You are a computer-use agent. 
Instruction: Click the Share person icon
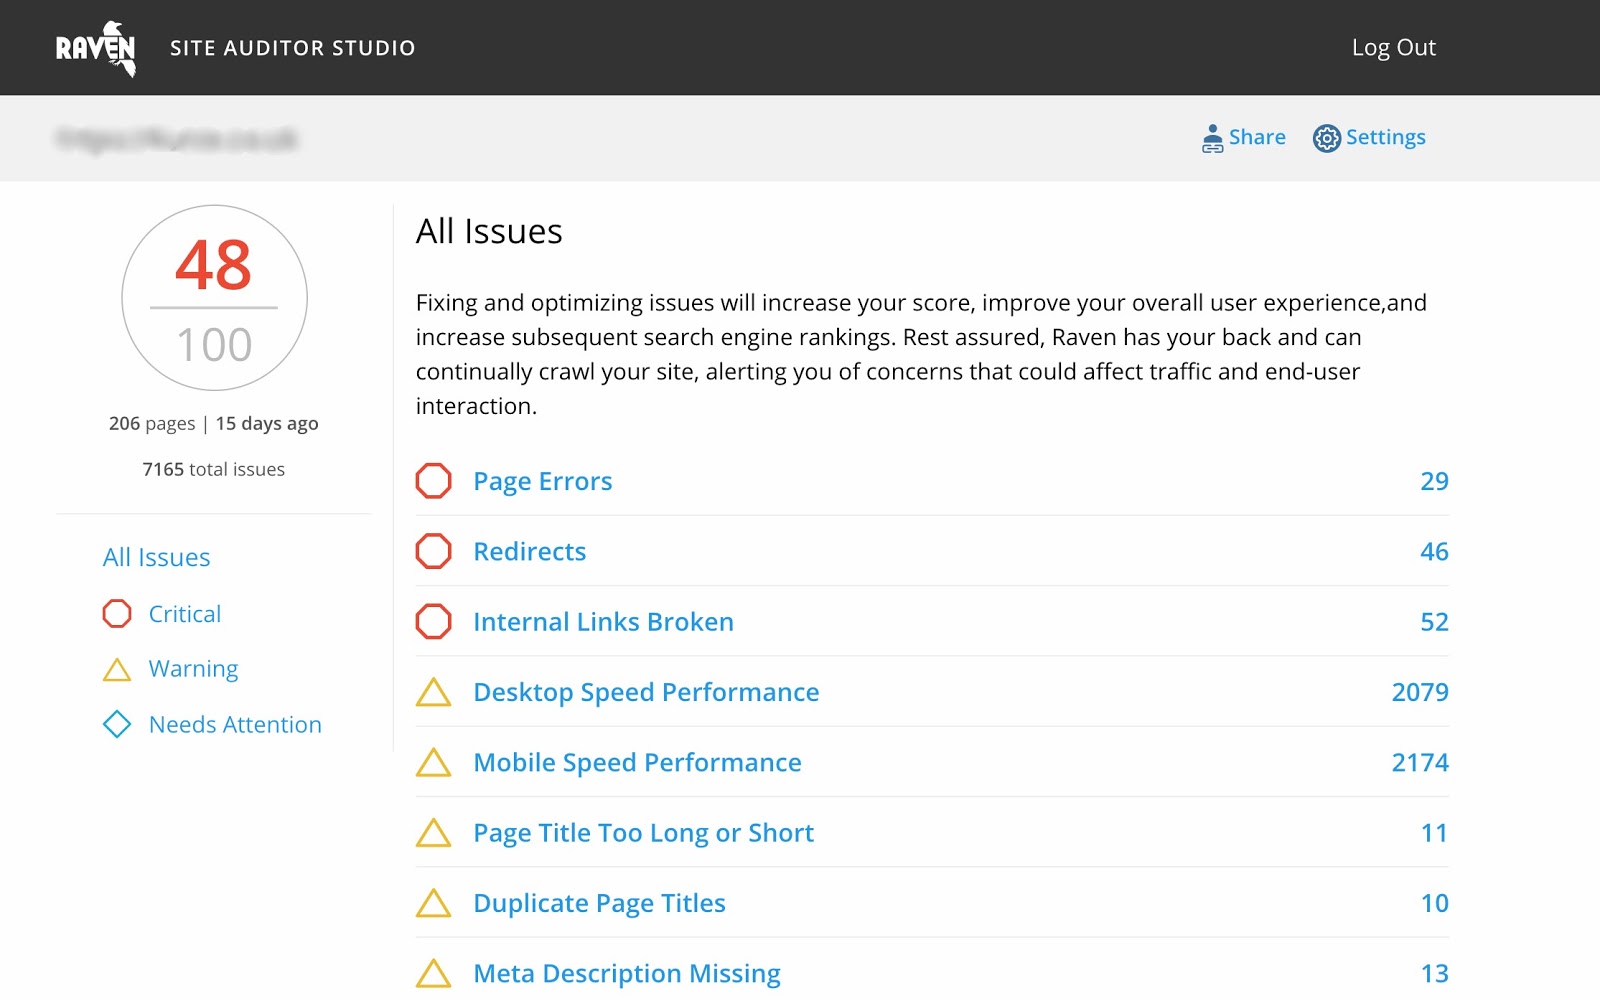(x=1212, y=138)
